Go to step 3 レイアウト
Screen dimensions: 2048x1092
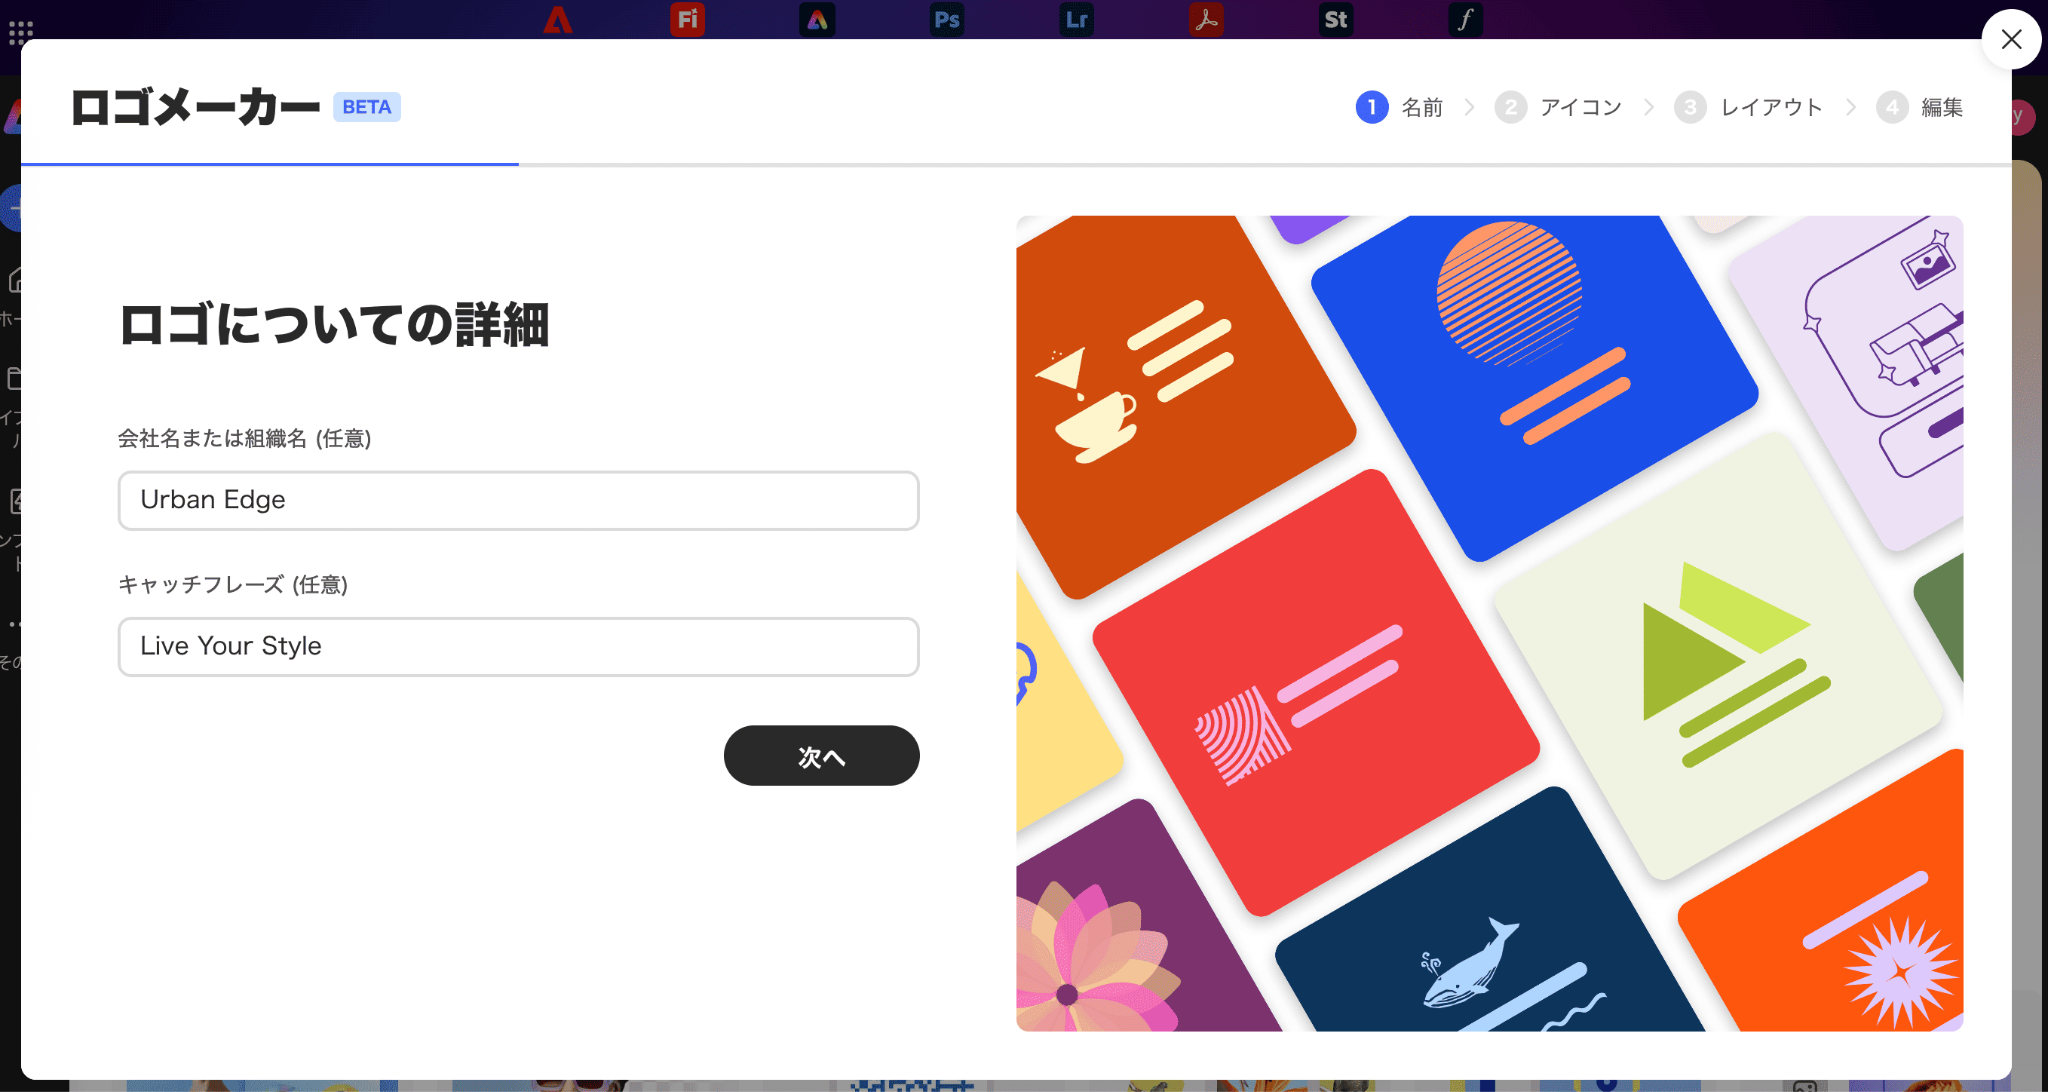click(x=1748, y=107)
